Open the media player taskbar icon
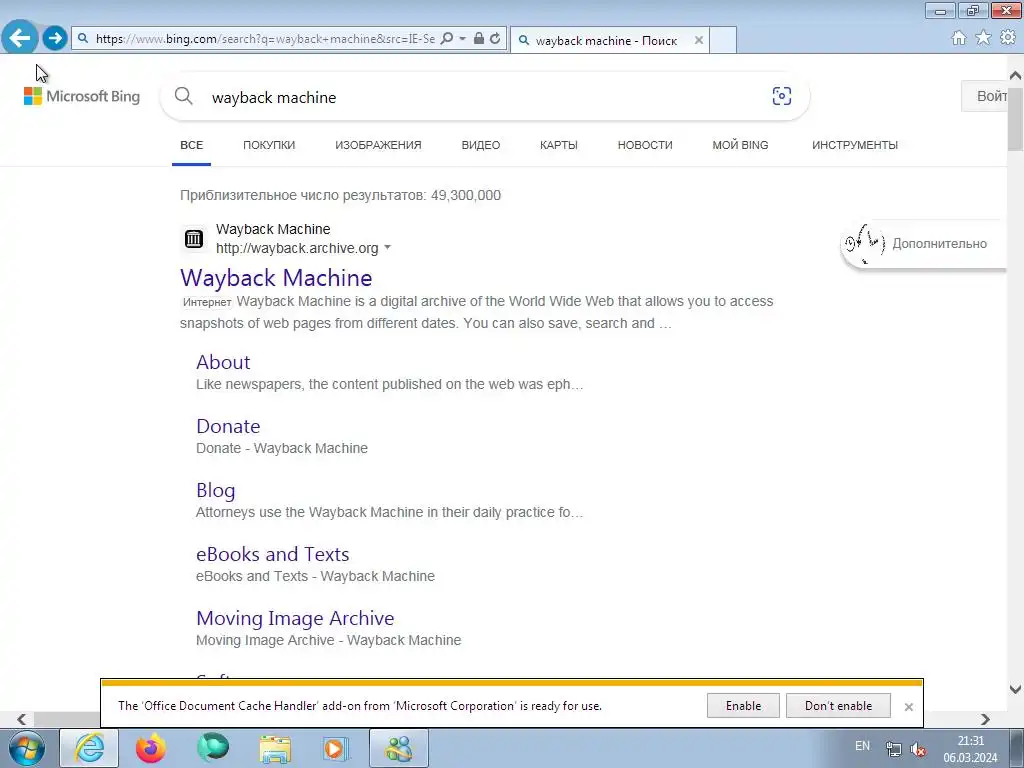 pos(337,748)
